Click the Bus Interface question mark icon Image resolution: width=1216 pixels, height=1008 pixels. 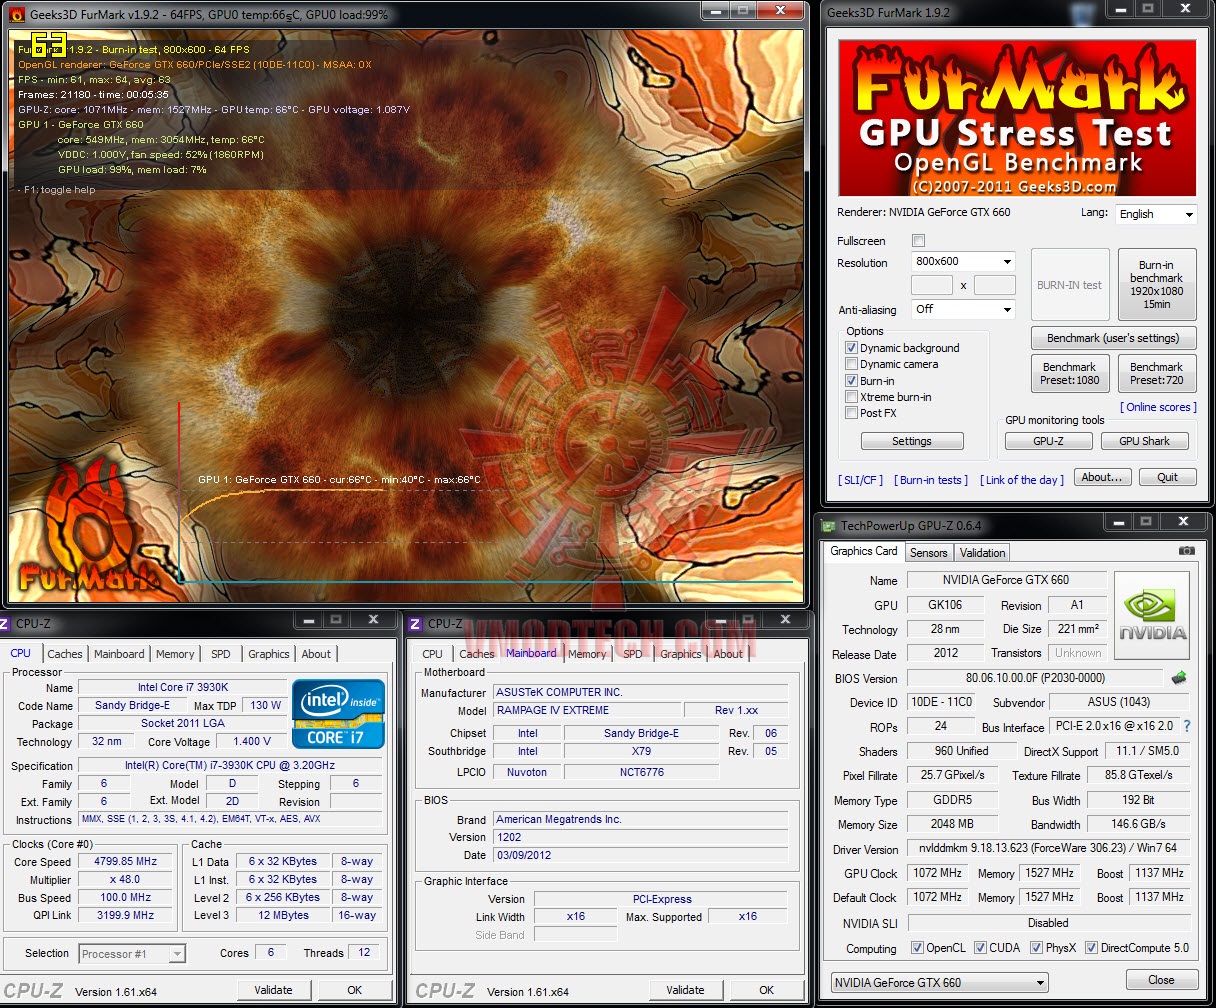point(1187,727)
